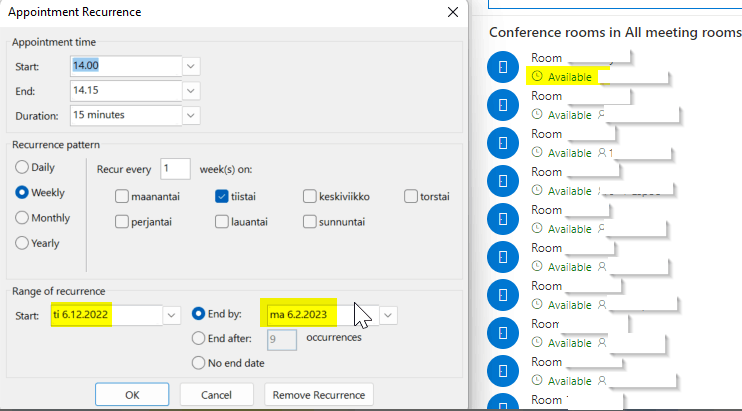Viewport: 742px width, 411px height.
Task: Uncheck the tiistai checkbox
Action: click(x=221, y=196)
